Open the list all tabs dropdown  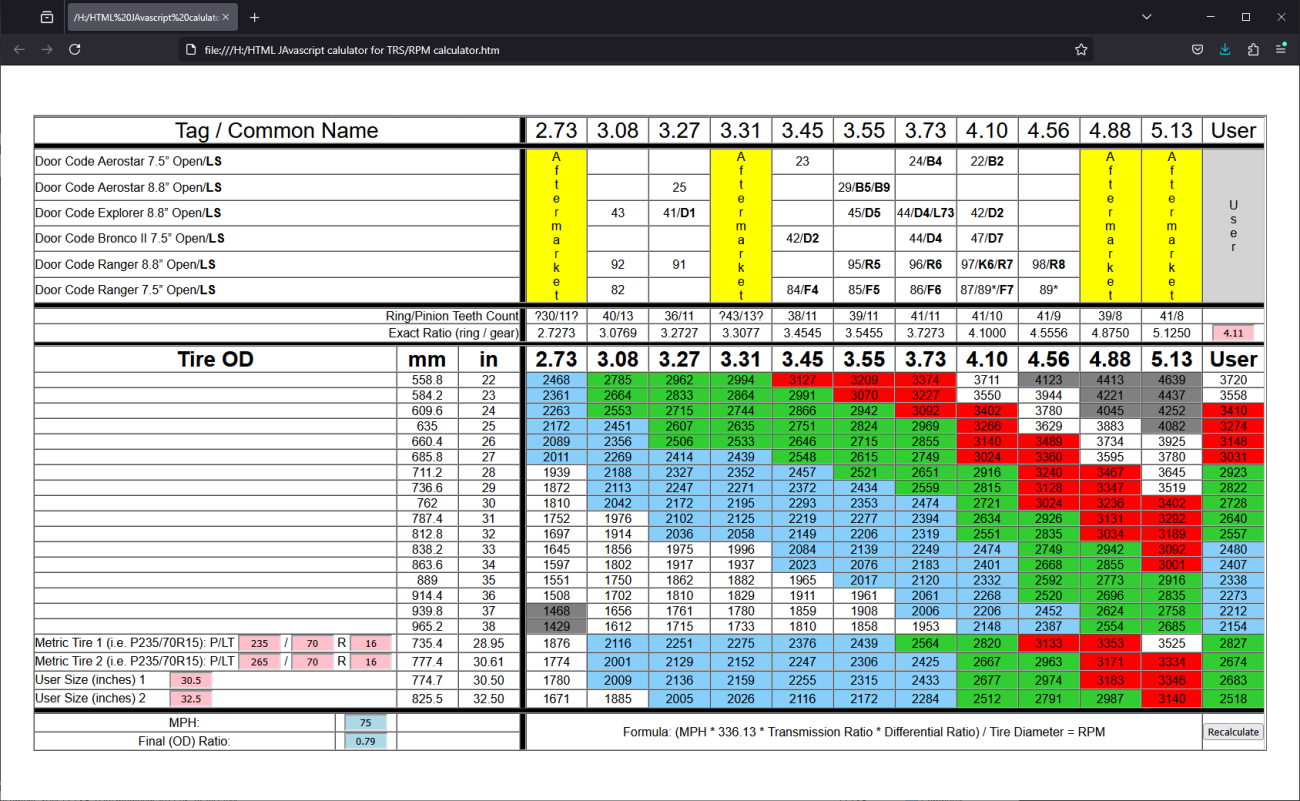coord(1146,17)
